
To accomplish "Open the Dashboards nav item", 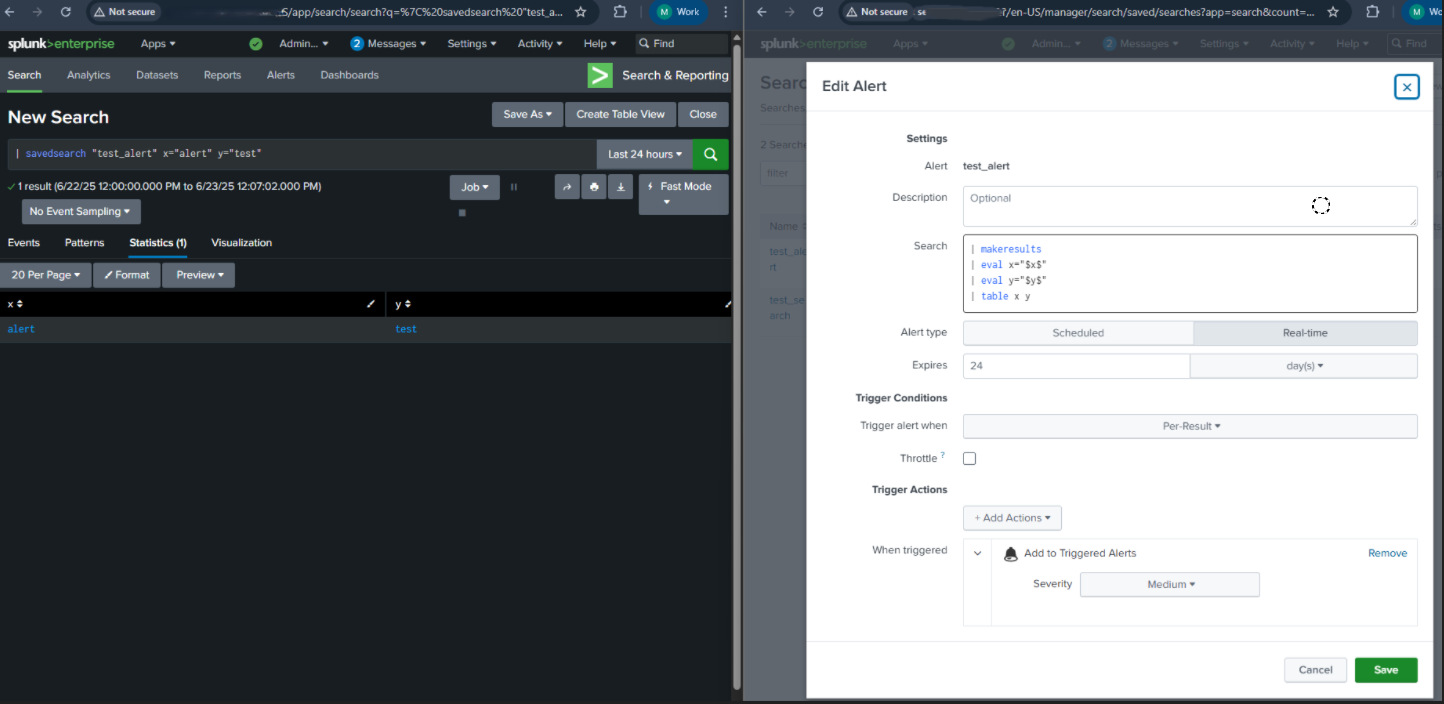I will (349, 75).
